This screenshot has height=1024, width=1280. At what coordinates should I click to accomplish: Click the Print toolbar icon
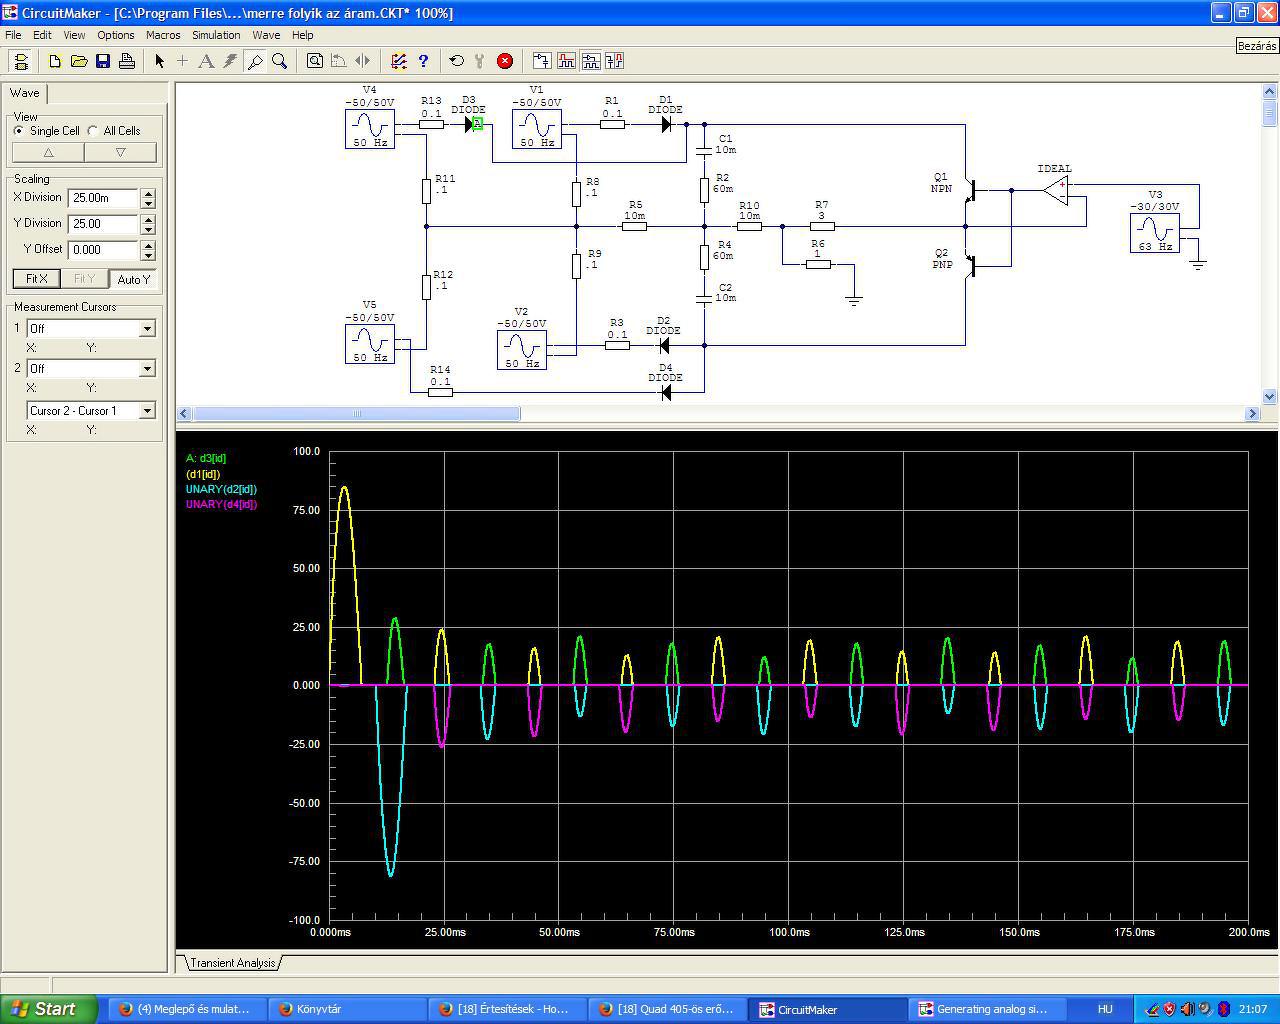click(127, 61)
